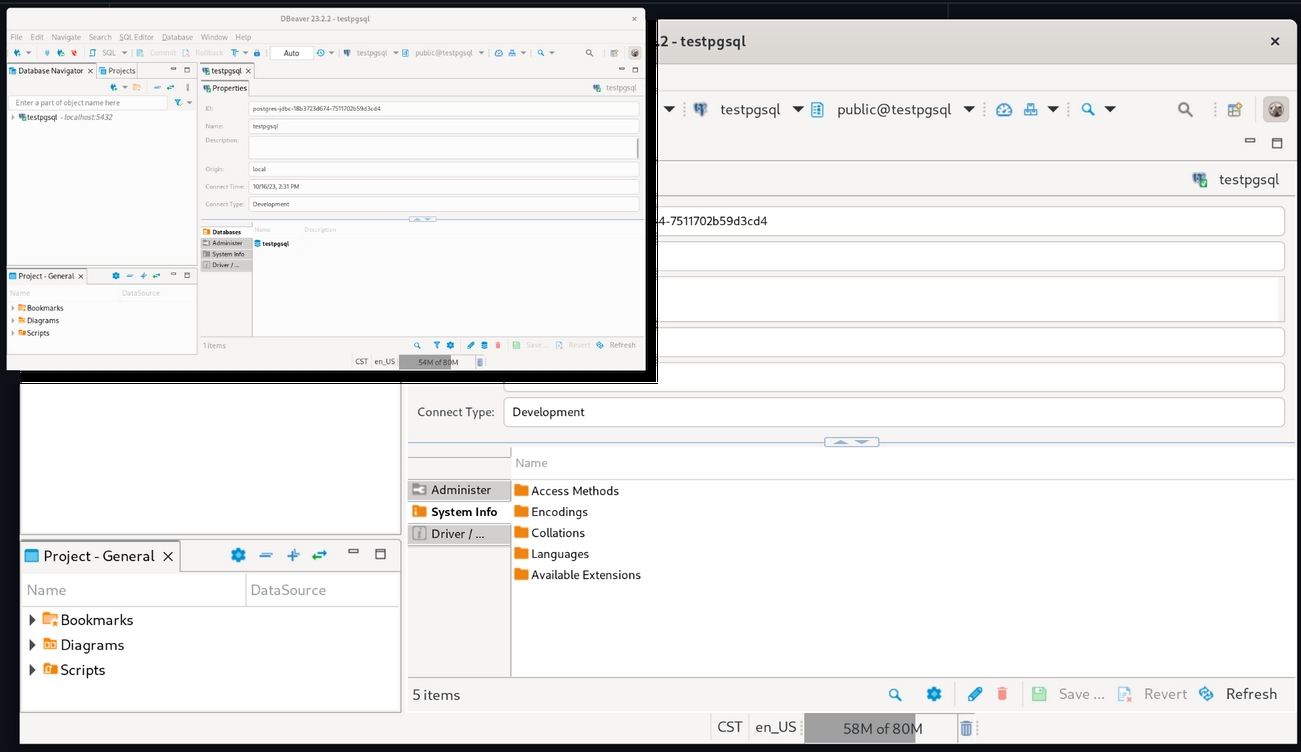Click Refresh button in front window bottom bar
The image size is (1301, 752).
pos(616,345)
